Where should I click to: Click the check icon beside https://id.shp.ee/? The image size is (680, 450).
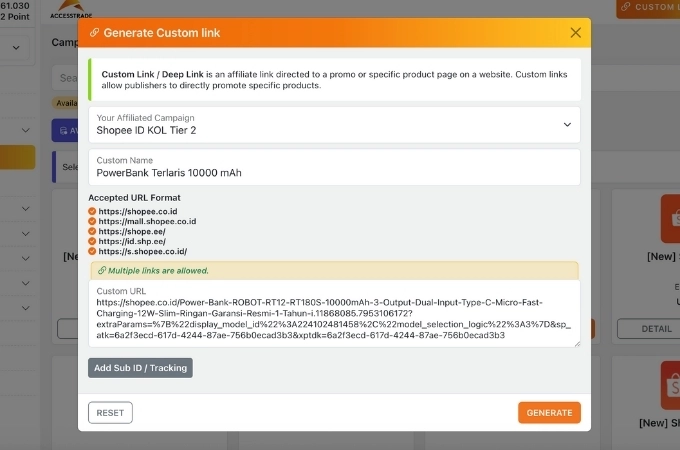point(92,241)
